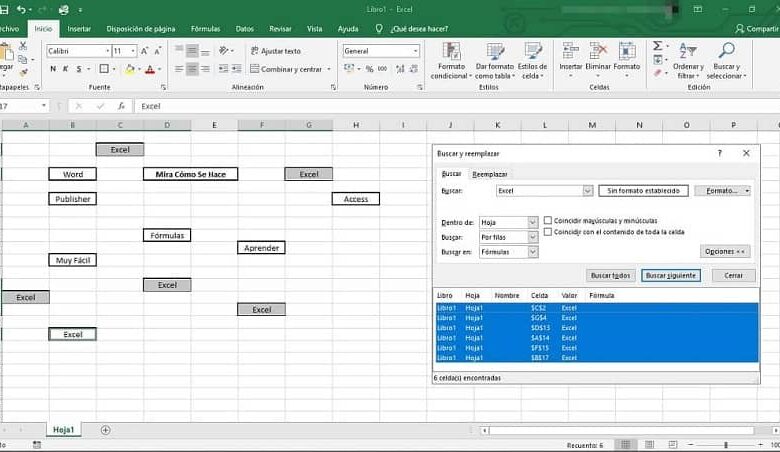The image size is (780, 452).
Task: Open Formato cells menu
Action: point(627,61)
